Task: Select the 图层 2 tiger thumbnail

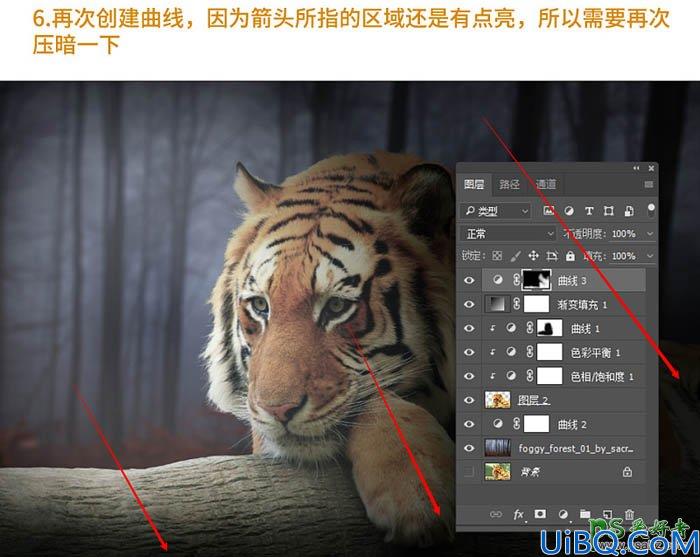Action: click(497, 400)
